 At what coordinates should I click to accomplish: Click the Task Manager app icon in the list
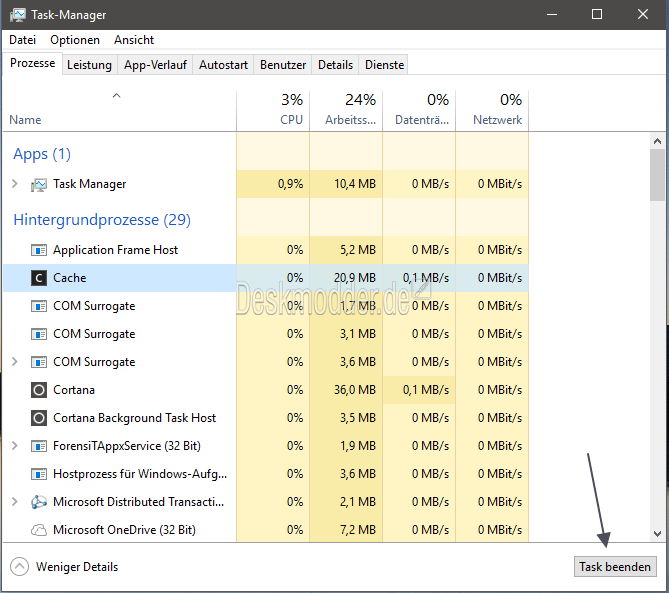pyautogui.click(x=39, y=185)
